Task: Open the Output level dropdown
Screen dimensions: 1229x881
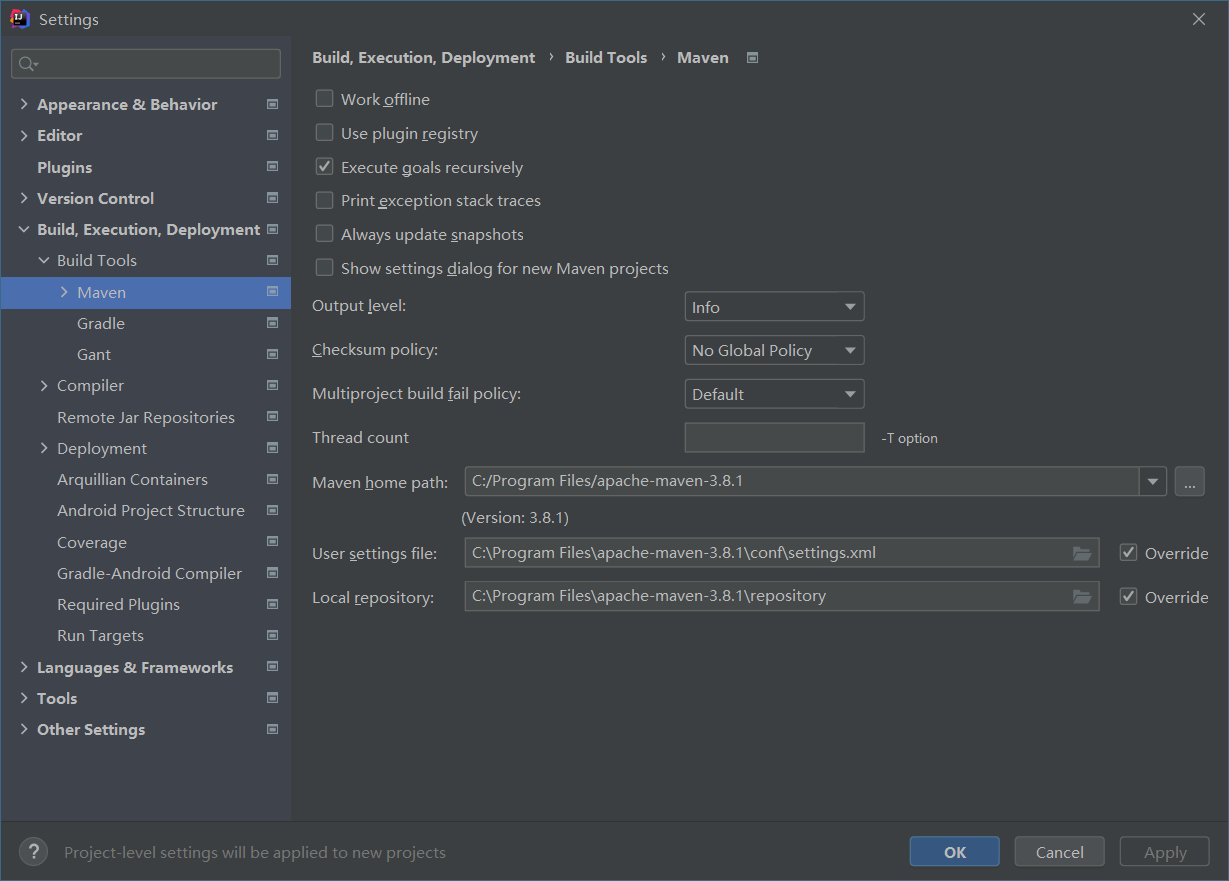Action: [x=774, y=307]
